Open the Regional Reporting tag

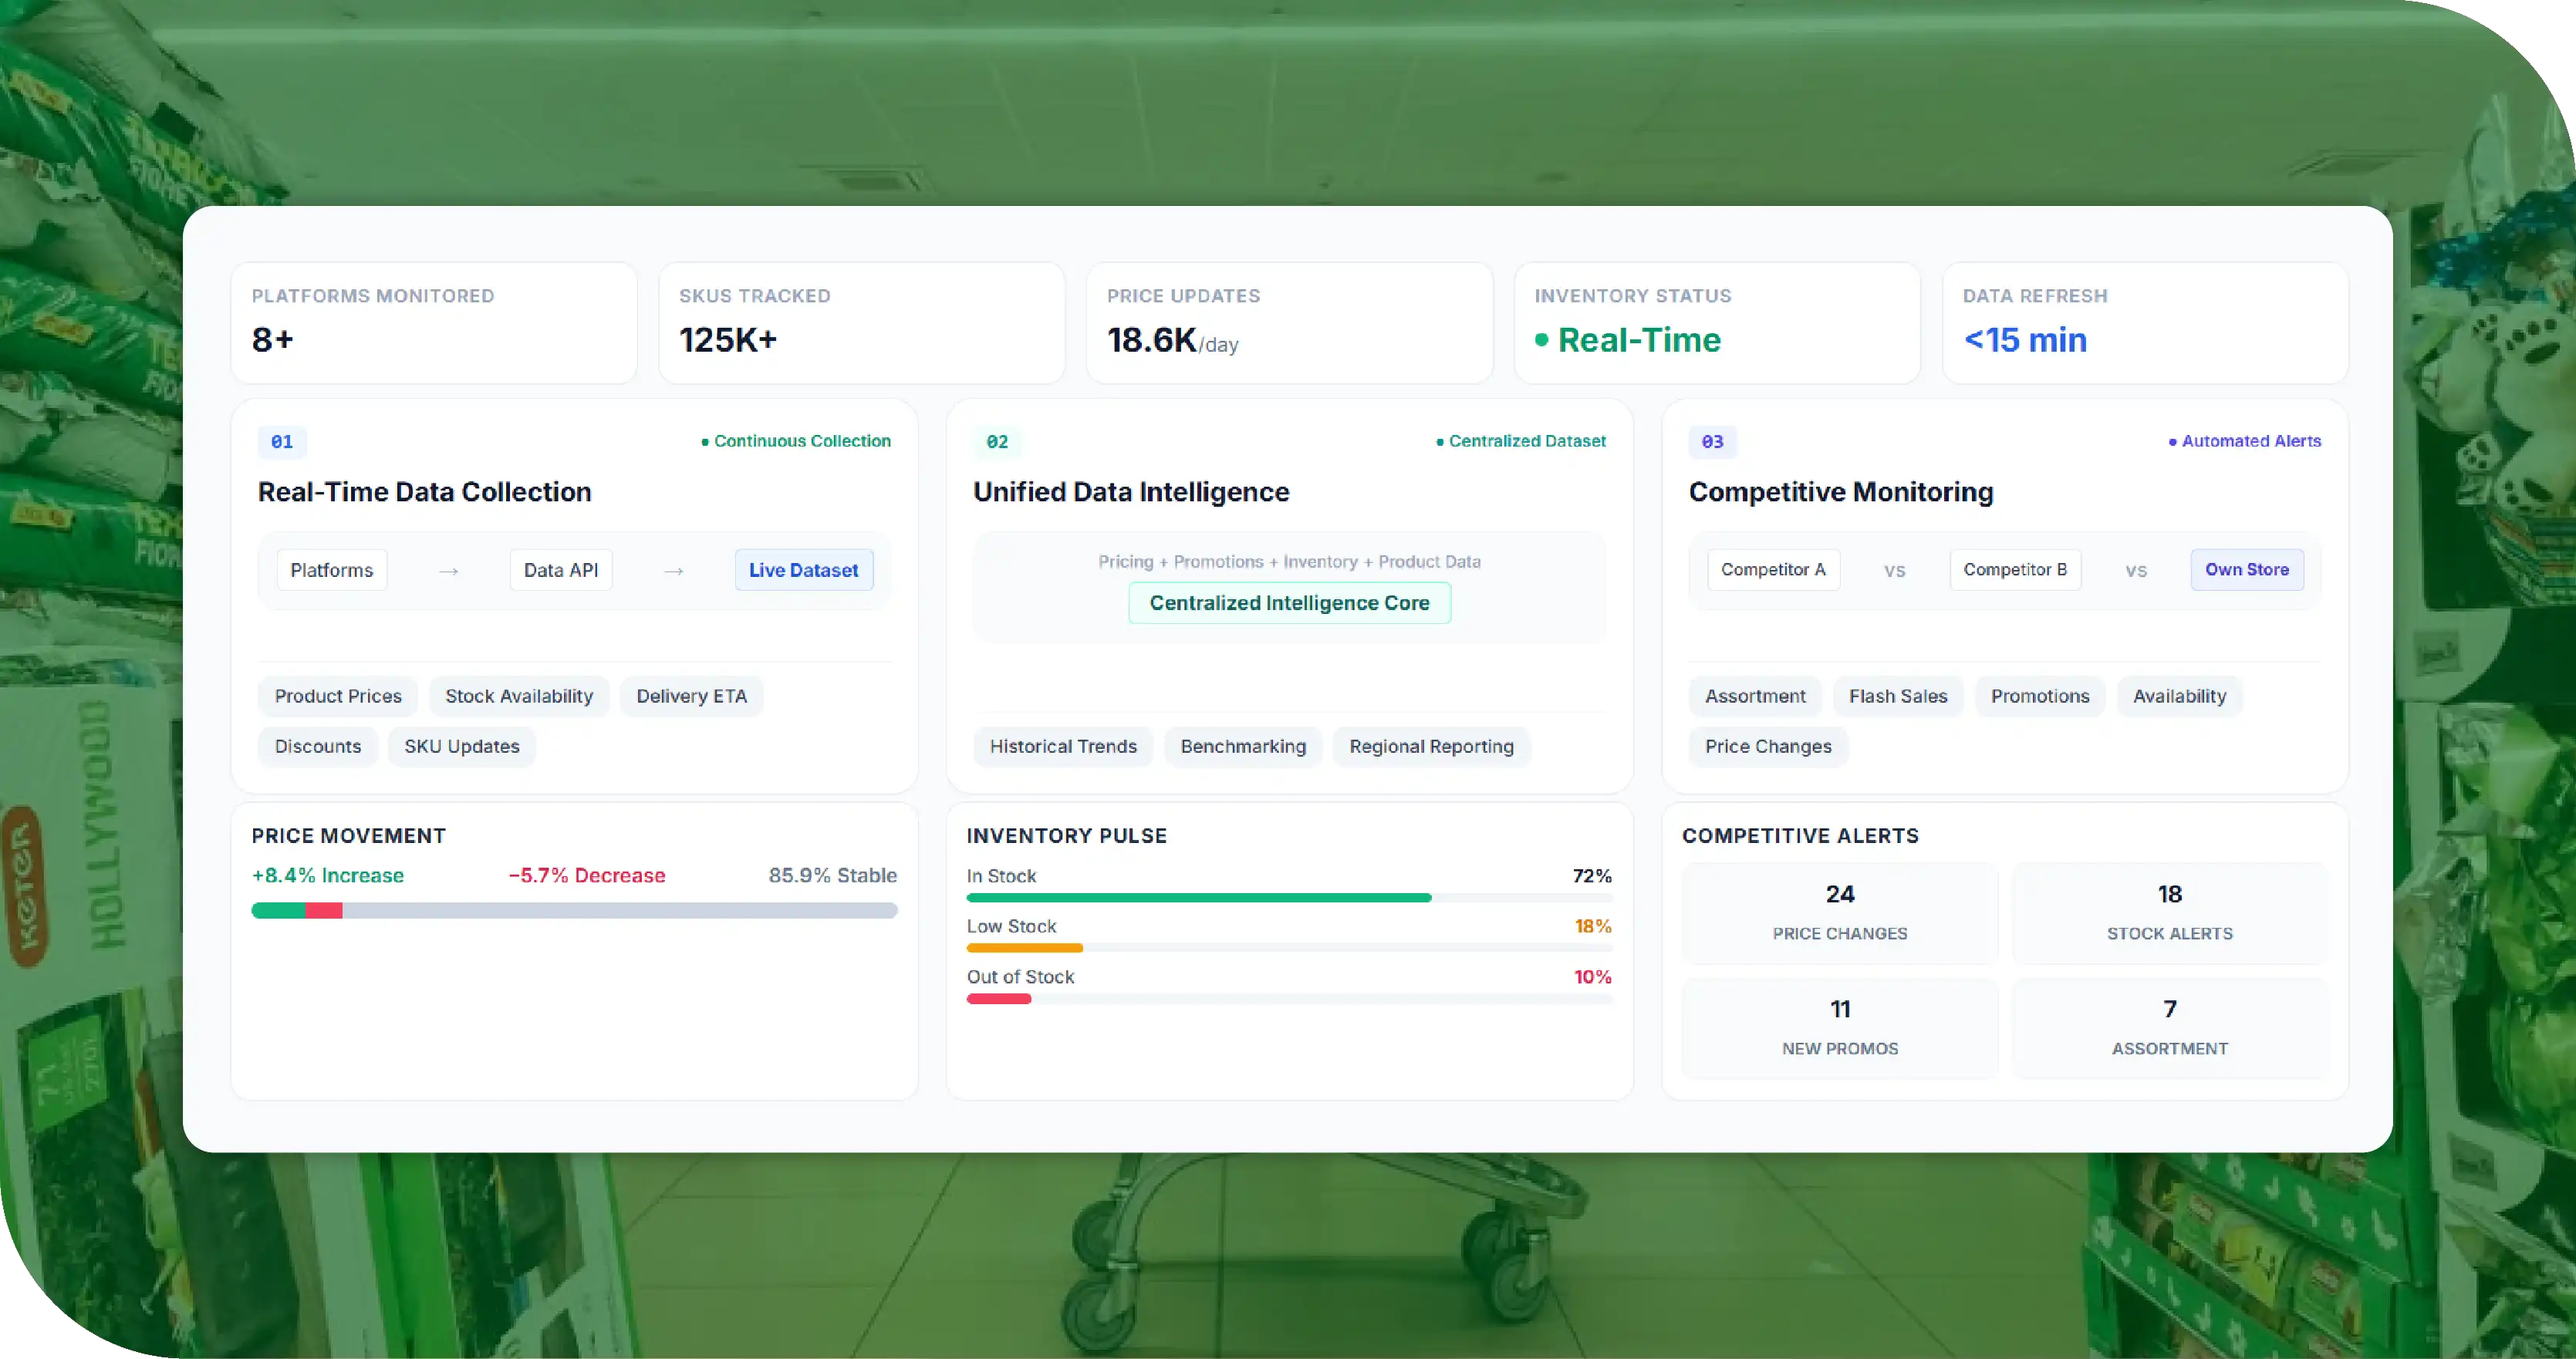pos(1431,746)
